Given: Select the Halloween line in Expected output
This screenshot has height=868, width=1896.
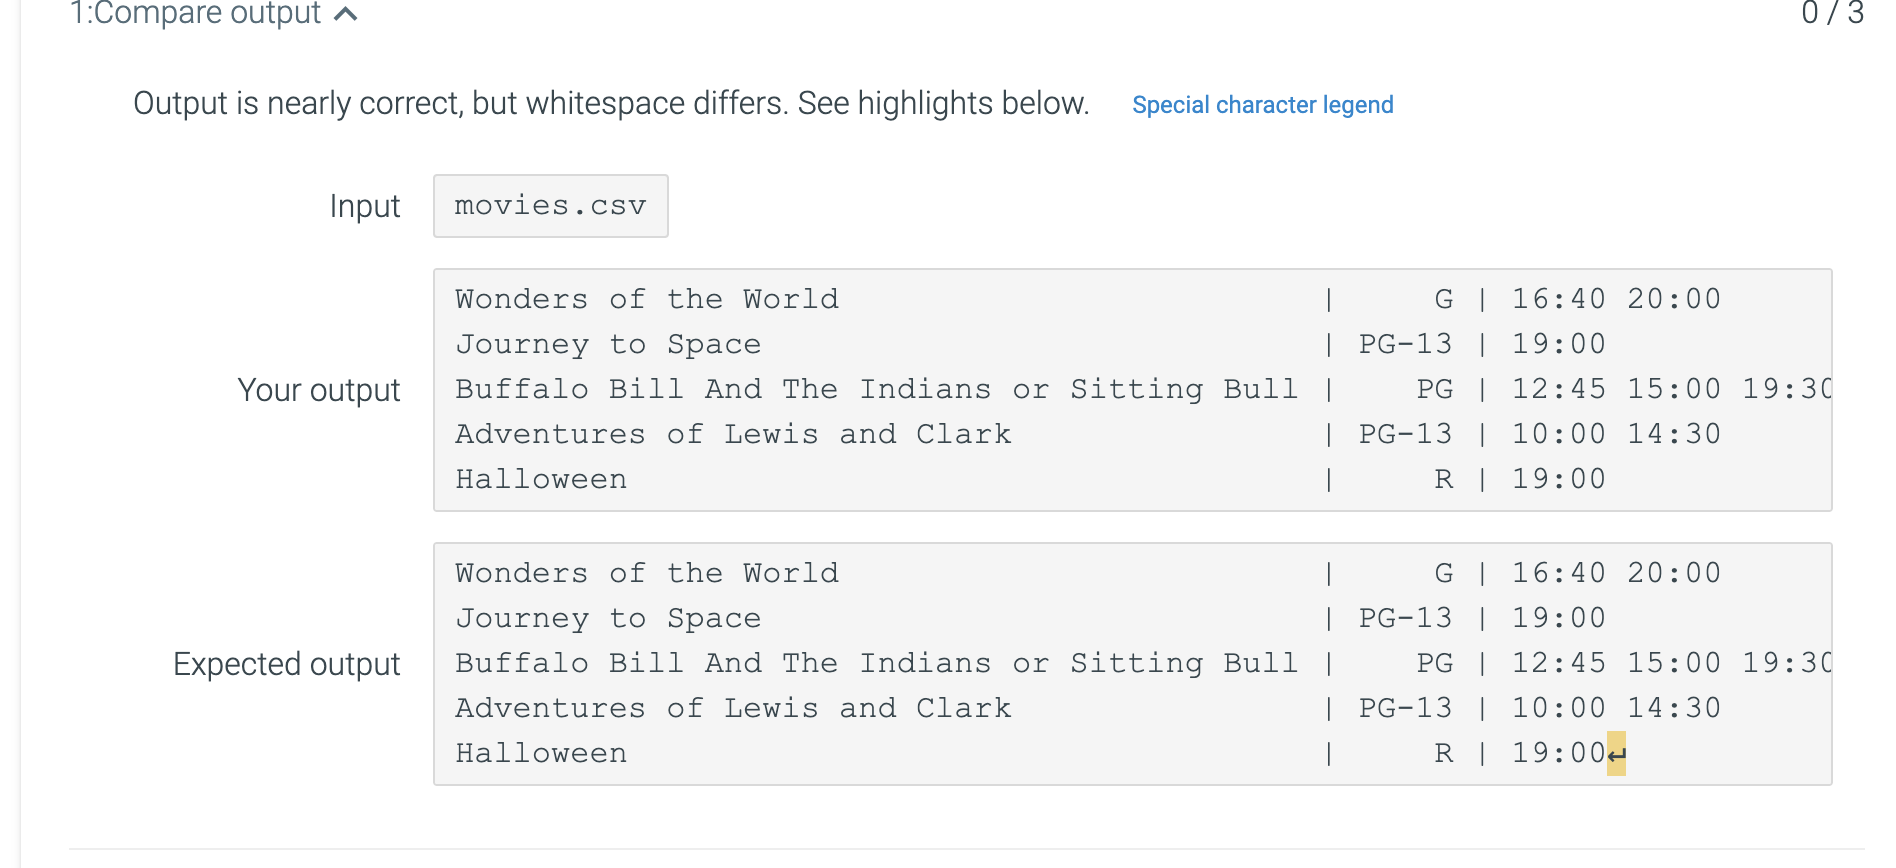Looking at the screenshot, I should (x=1040, y=753).
